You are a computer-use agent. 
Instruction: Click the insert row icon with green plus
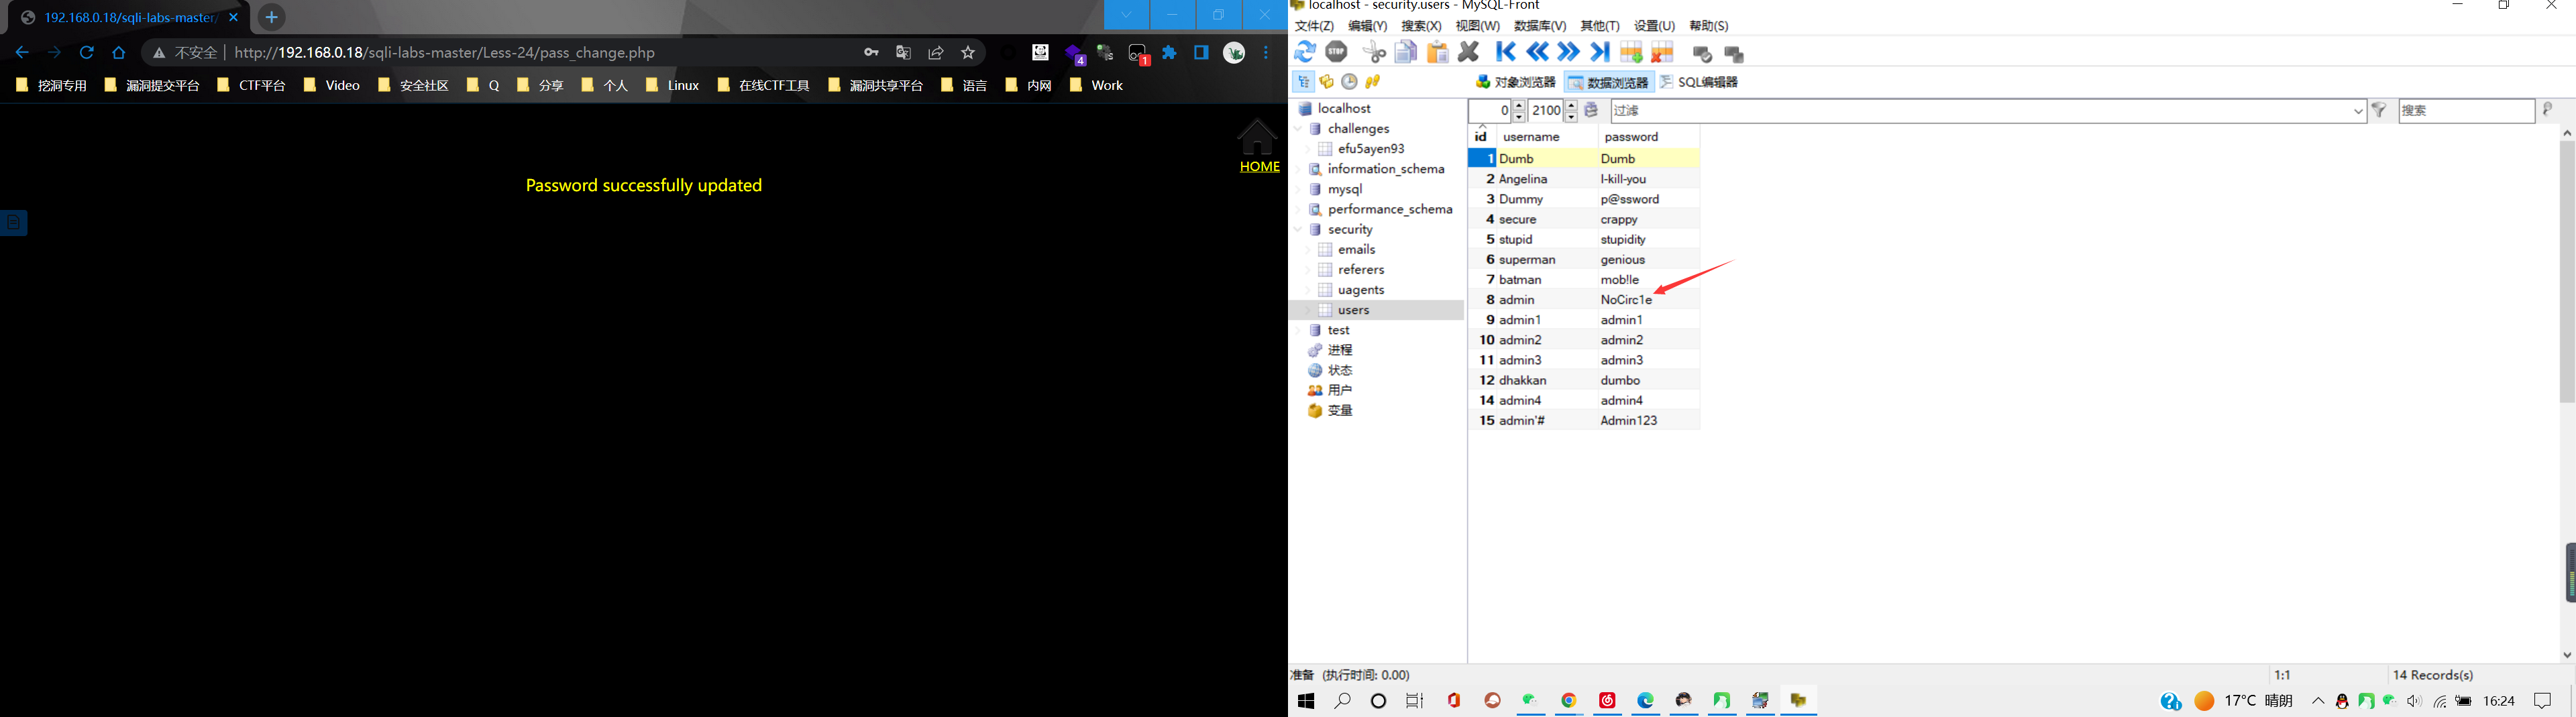point(1631,52)
